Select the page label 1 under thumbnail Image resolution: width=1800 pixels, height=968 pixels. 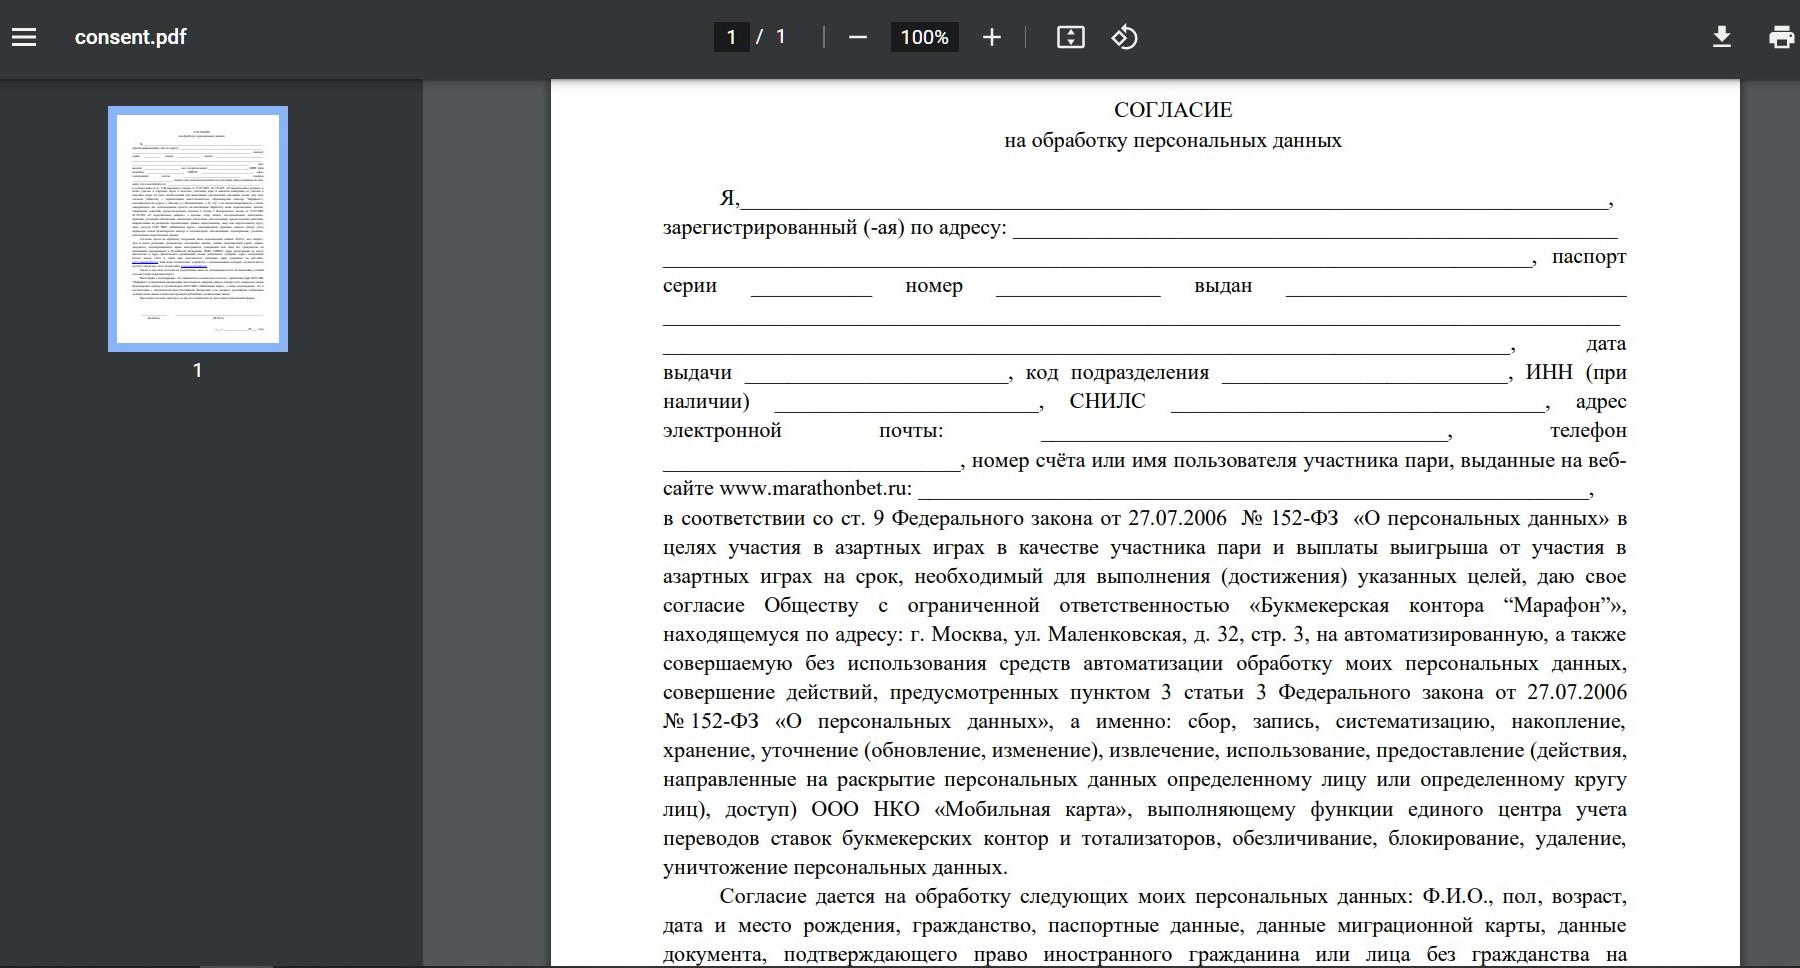(x=198, y=370)
